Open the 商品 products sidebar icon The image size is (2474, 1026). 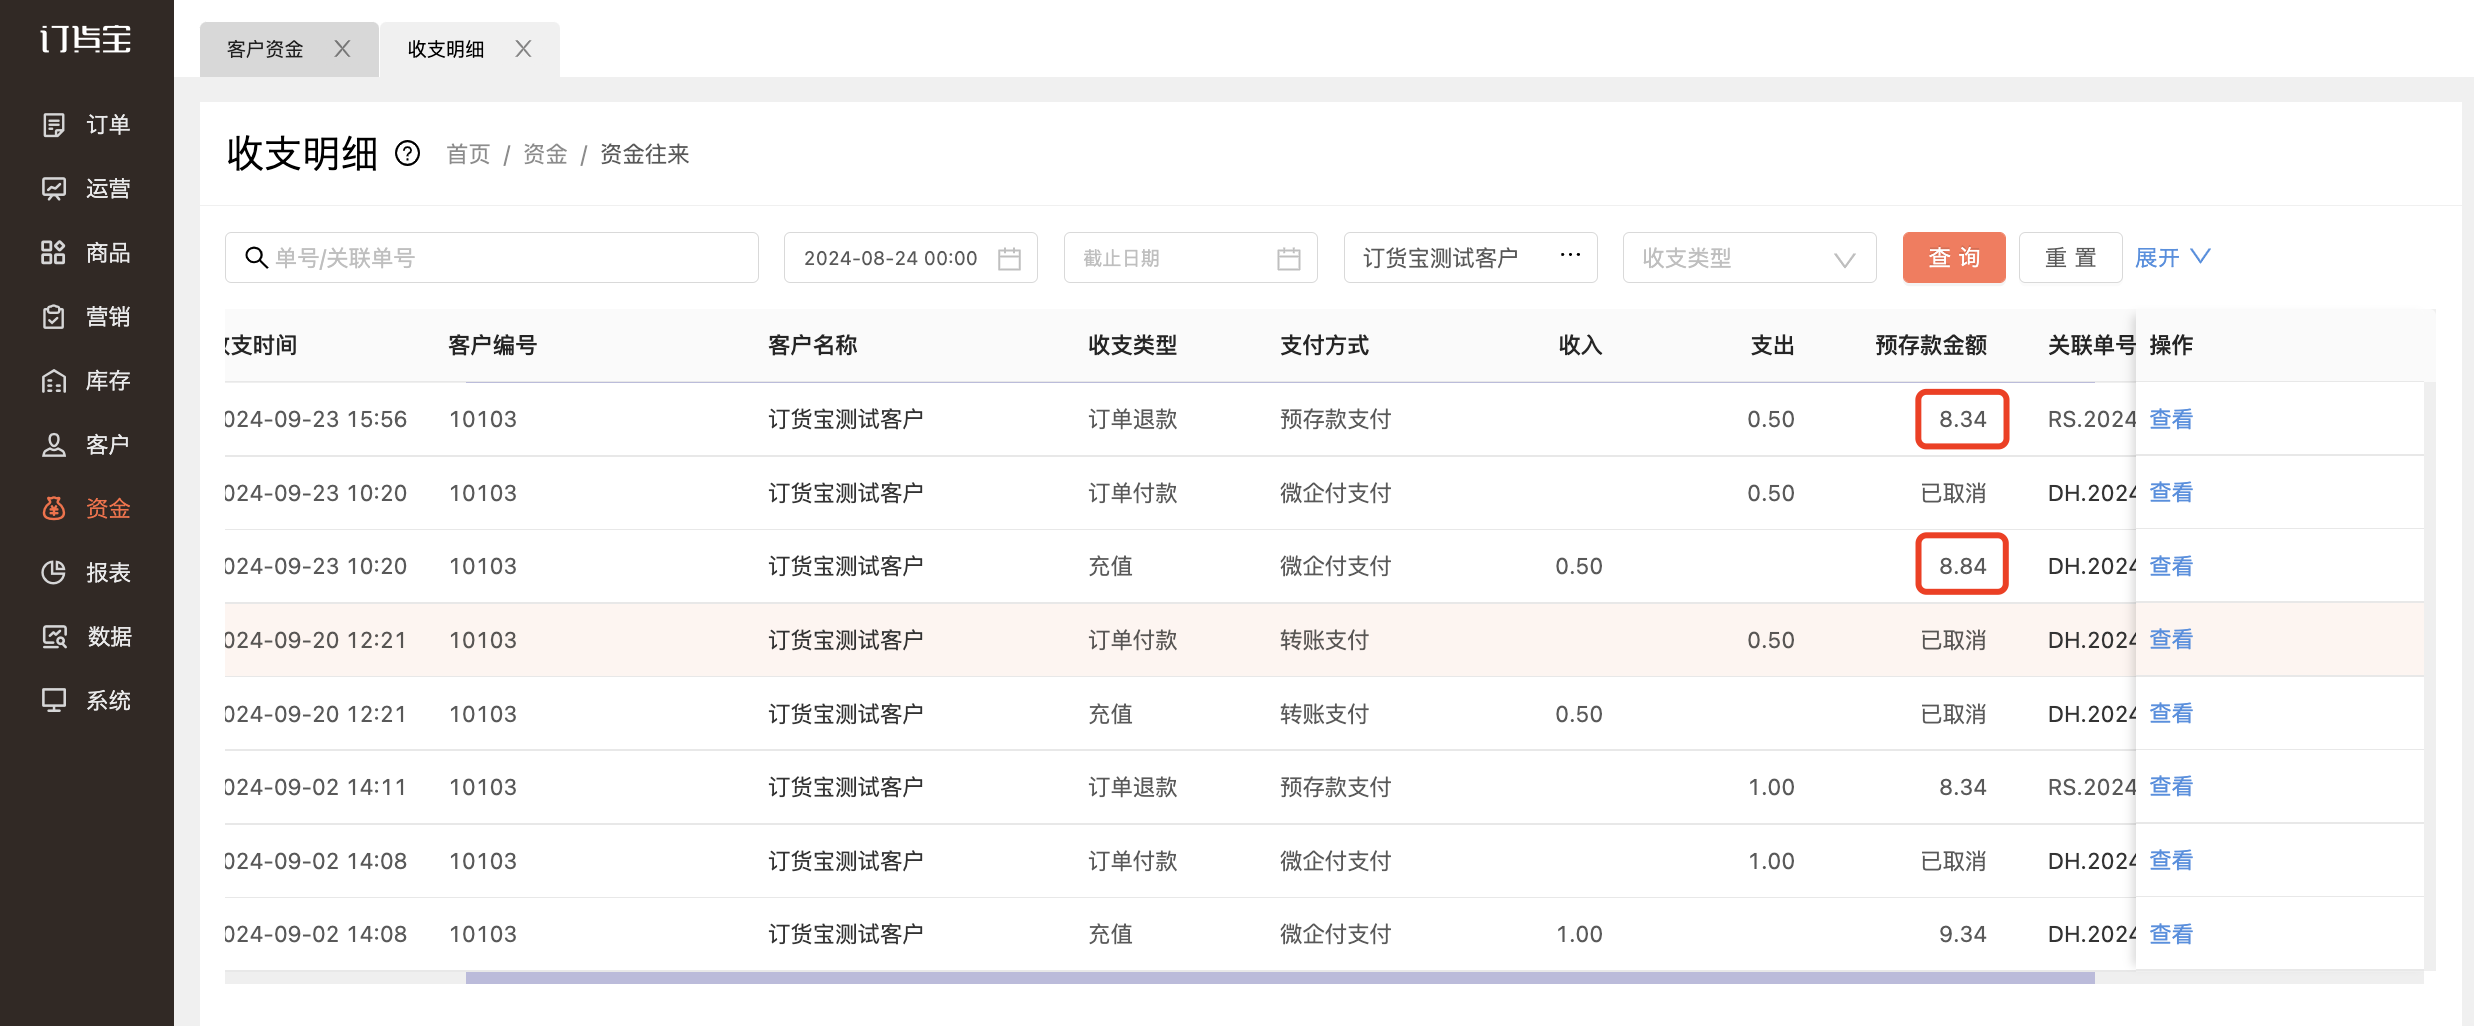click(x=54, y=253)
